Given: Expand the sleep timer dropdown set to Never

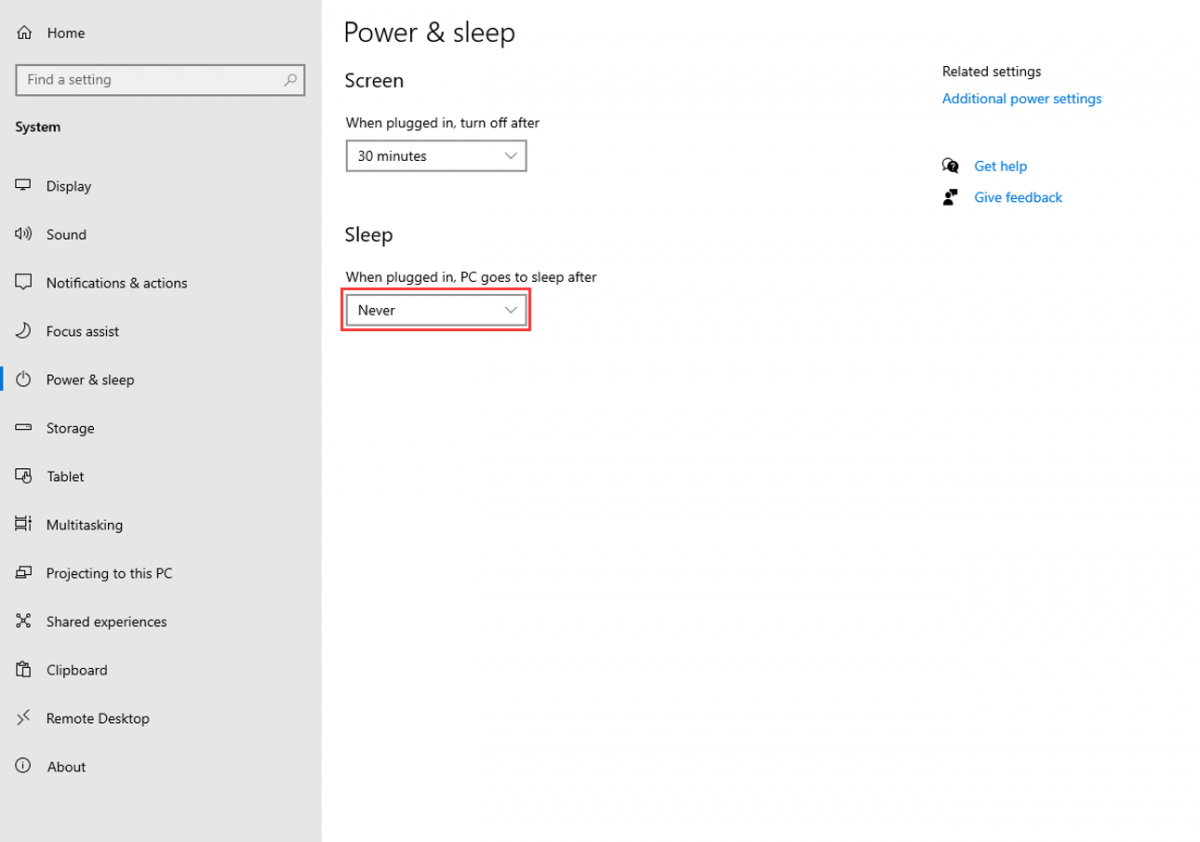Looking at the screenshot, I should click(436, 310).
